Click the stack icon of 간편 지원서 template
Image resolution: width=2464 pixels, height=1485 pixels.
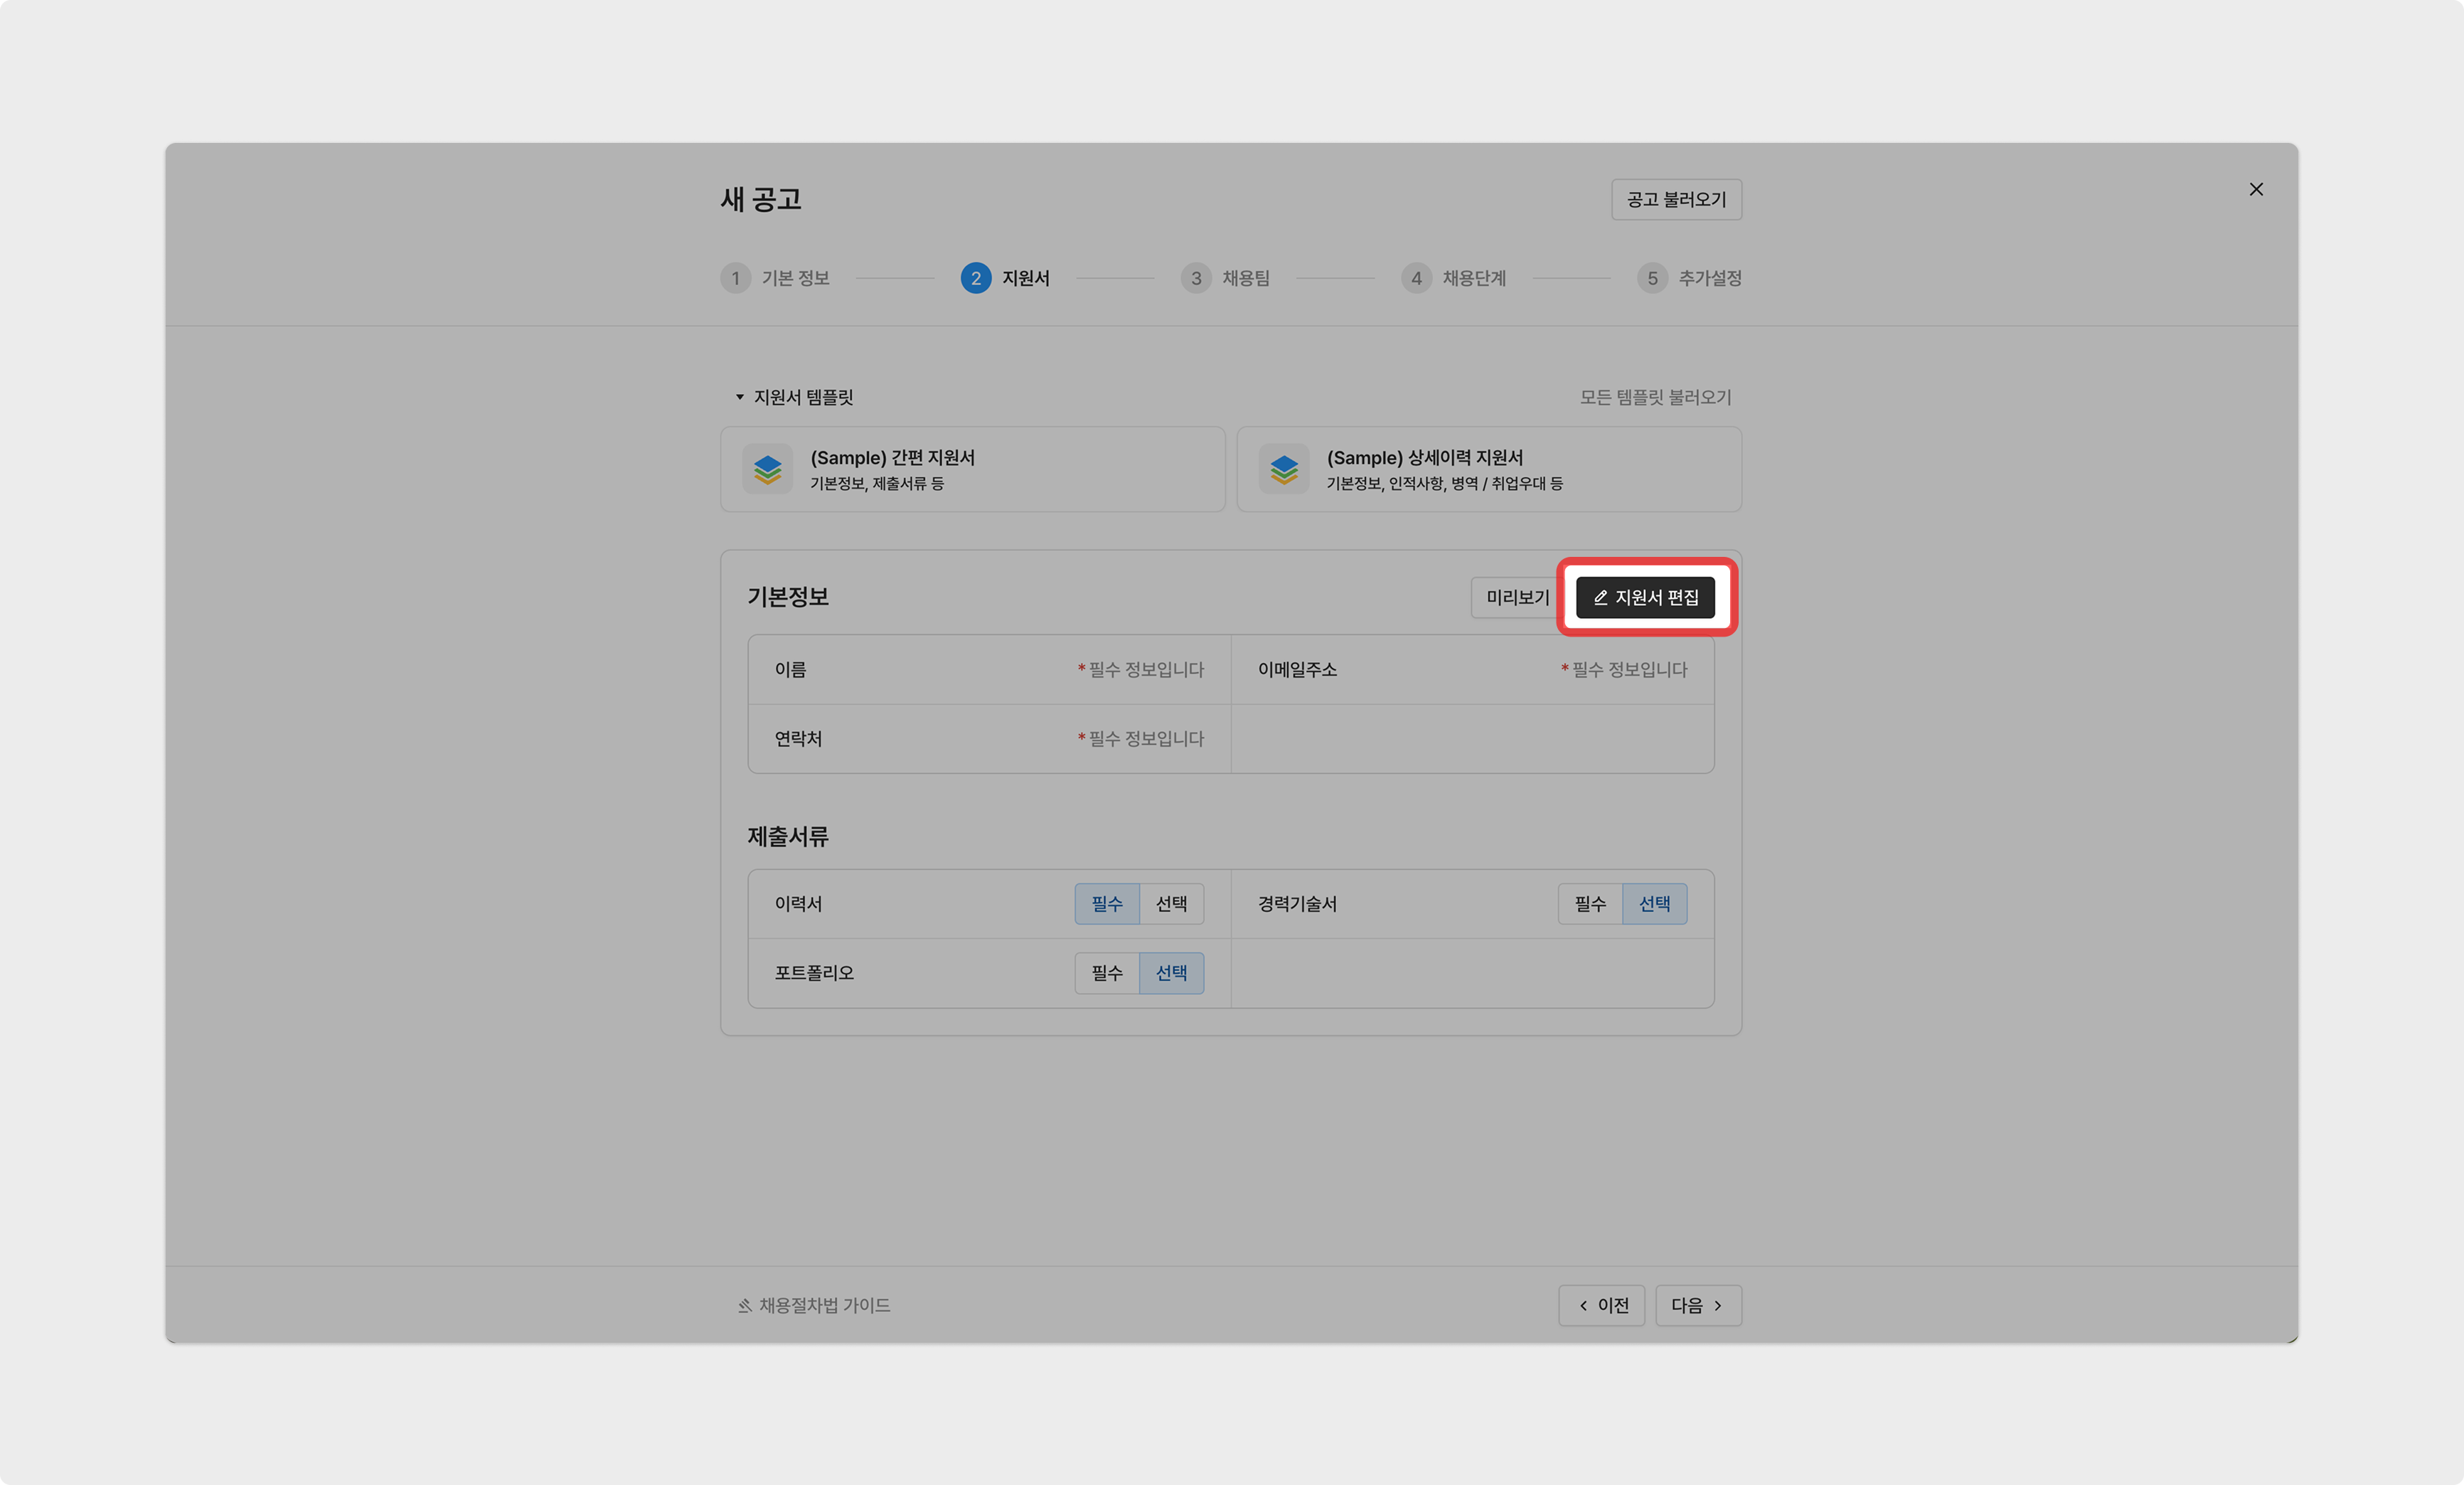767,469
